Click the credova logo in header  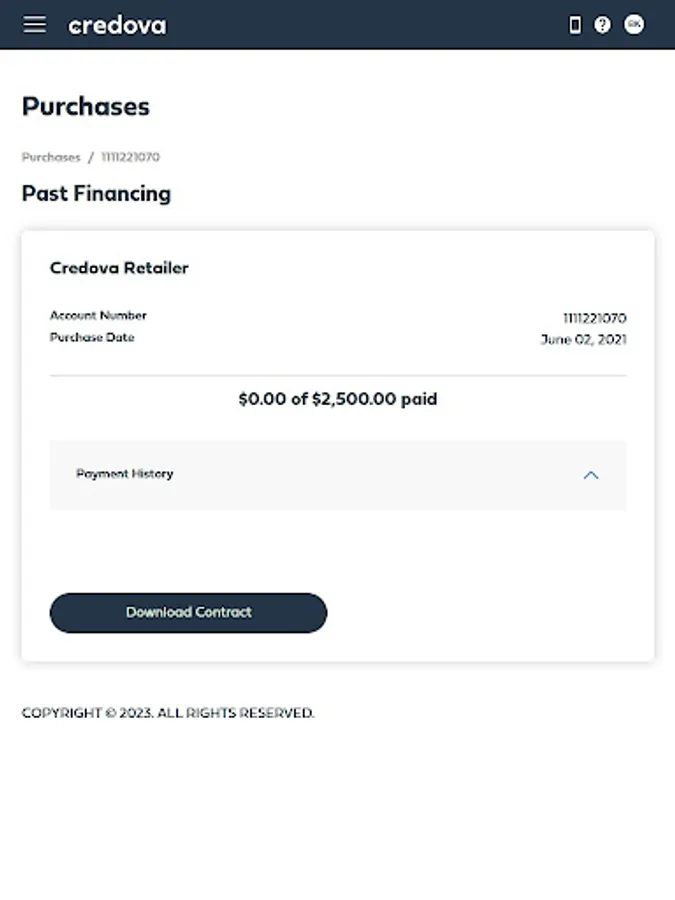pyautogui.click(x=117, y=25)
